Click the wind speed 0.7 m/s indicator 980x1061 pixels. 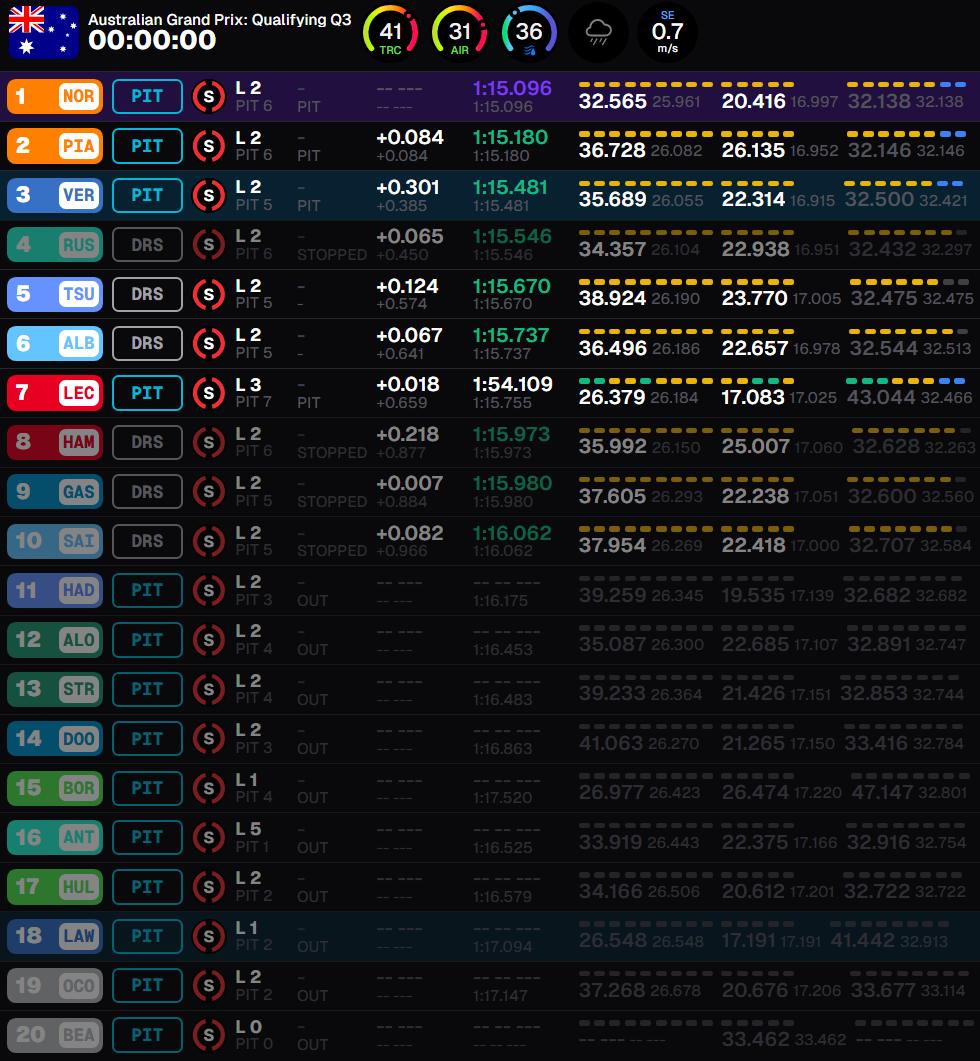point(667,32)
